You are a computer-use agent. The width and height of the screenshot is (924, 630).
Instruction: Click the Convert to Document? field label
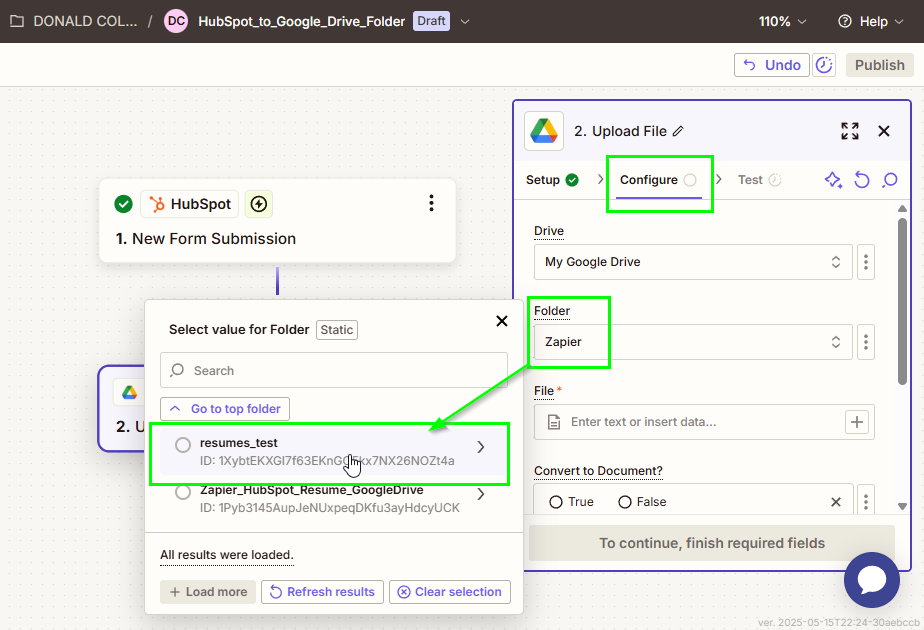click(x=598, y=471)
